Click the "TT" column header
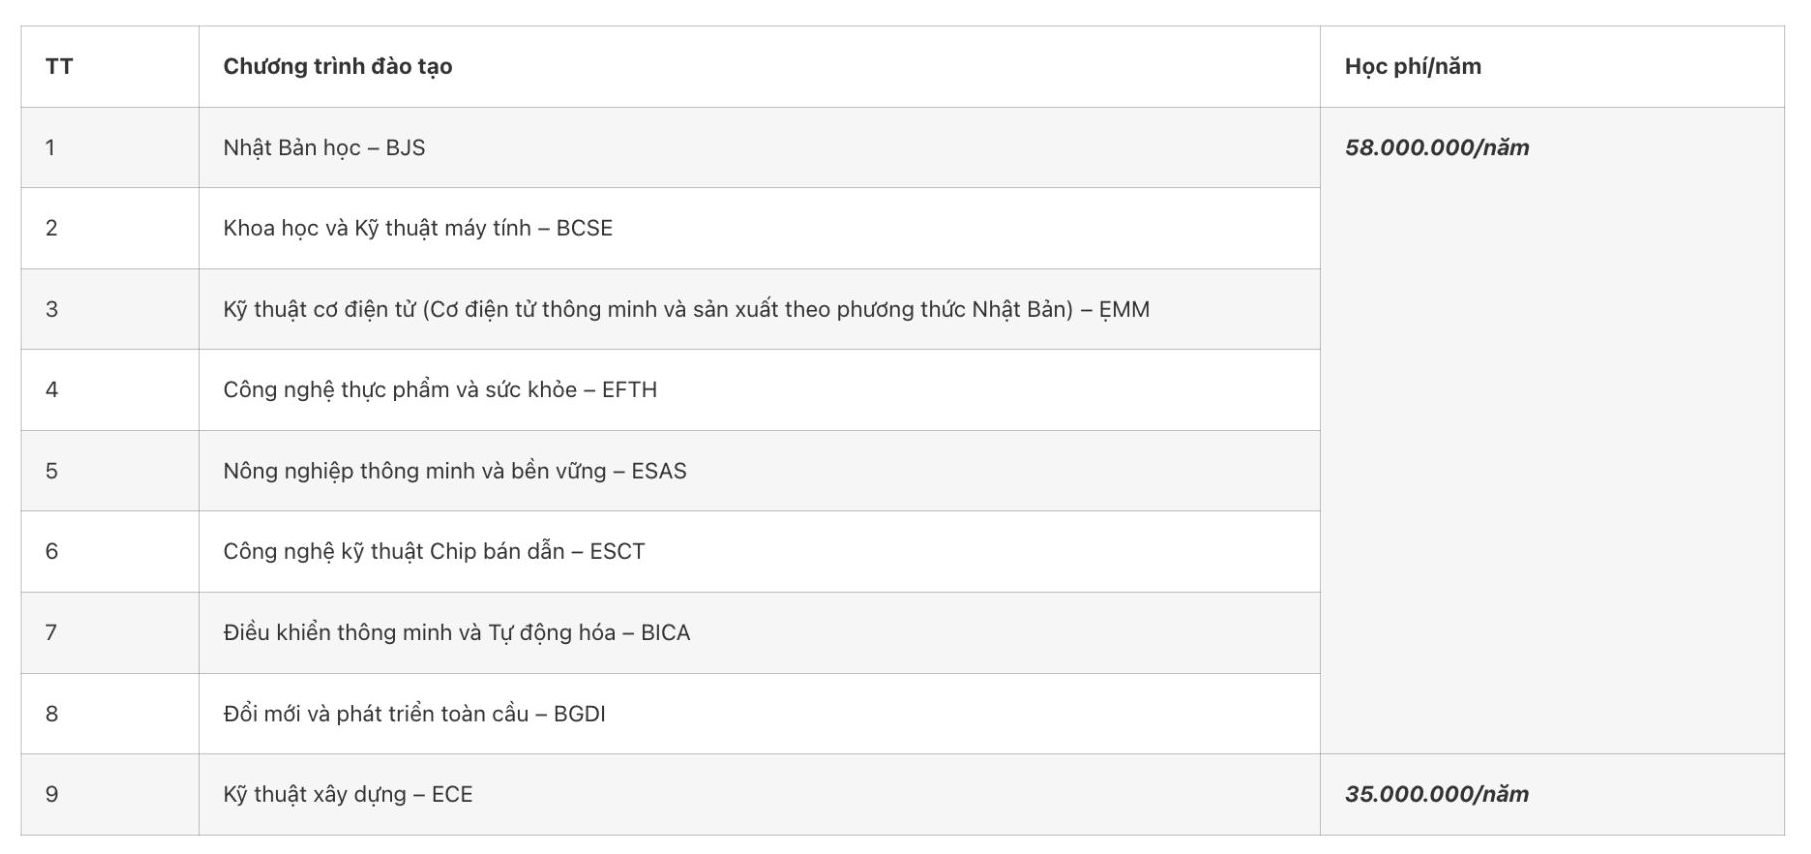 pyautogui.click(x=59, y=67)
